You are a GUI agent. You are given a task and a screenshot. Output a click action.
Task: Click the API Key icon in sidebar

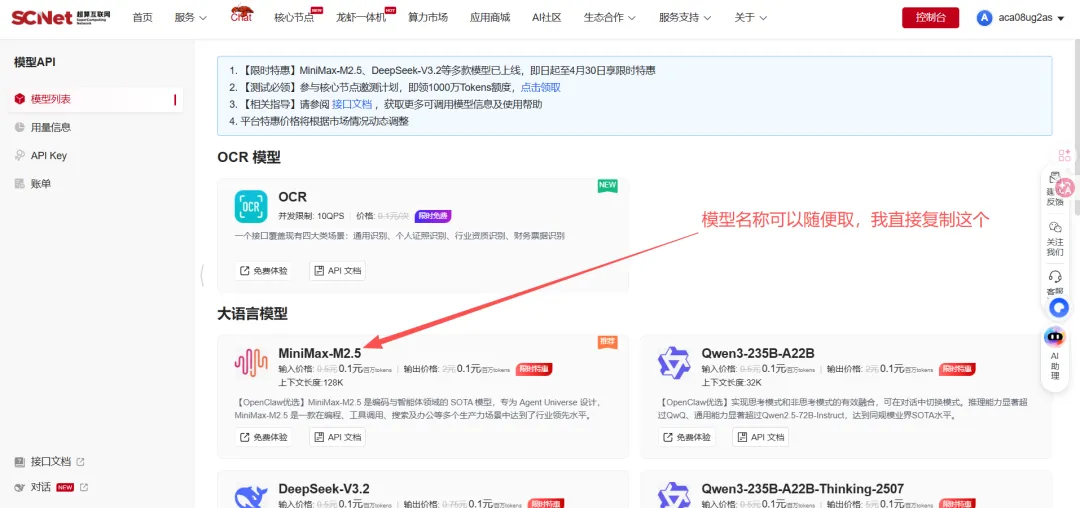click(x=20, y=156)
